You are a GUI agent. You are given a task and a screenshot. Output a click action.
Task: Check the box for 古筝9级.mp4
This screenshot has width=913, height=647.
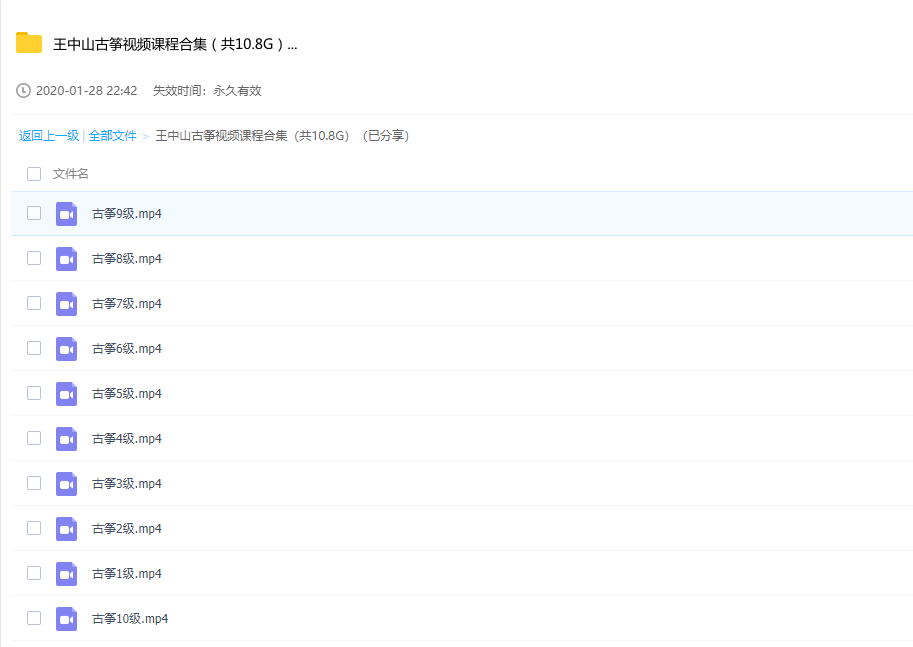pos(34,213)
